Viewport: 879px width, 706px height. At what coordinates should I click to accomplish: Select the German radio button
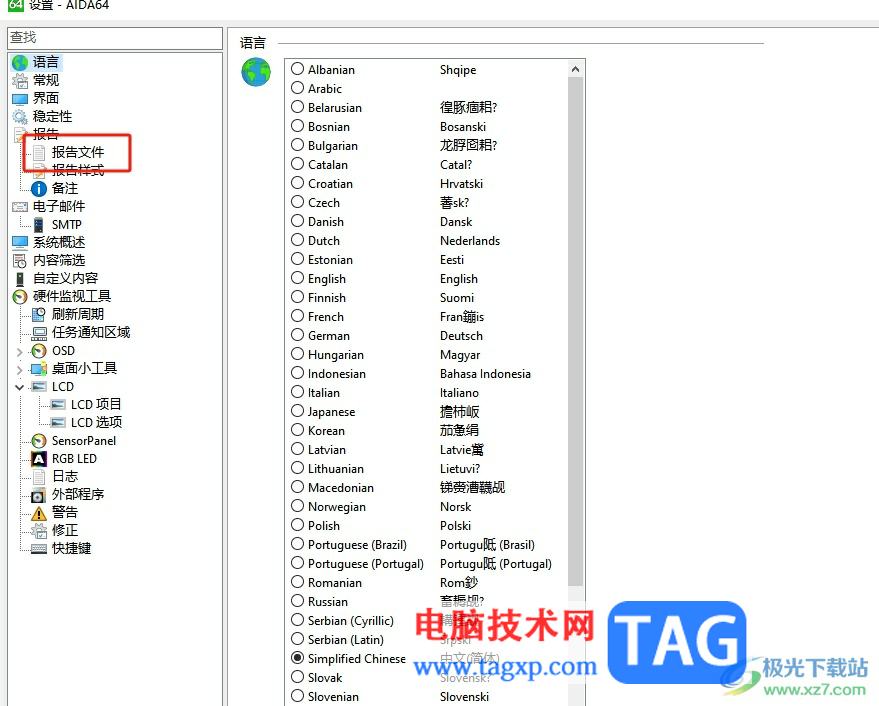(x=298, y=335)
